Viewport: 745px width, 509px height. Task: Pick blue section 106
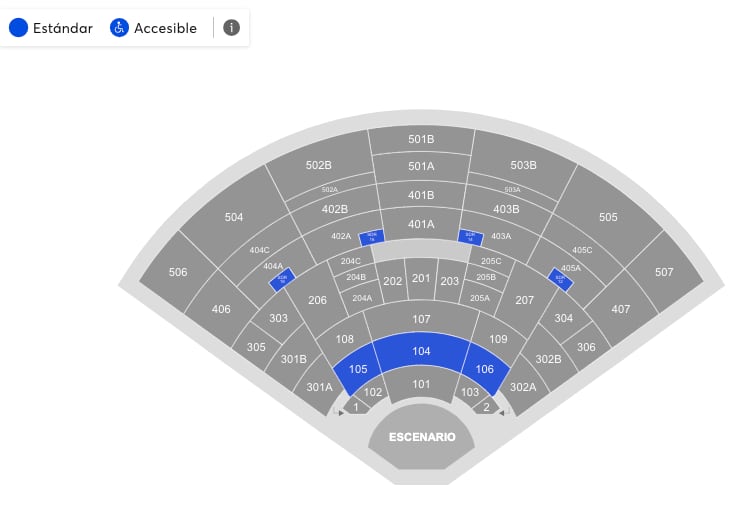485,369
